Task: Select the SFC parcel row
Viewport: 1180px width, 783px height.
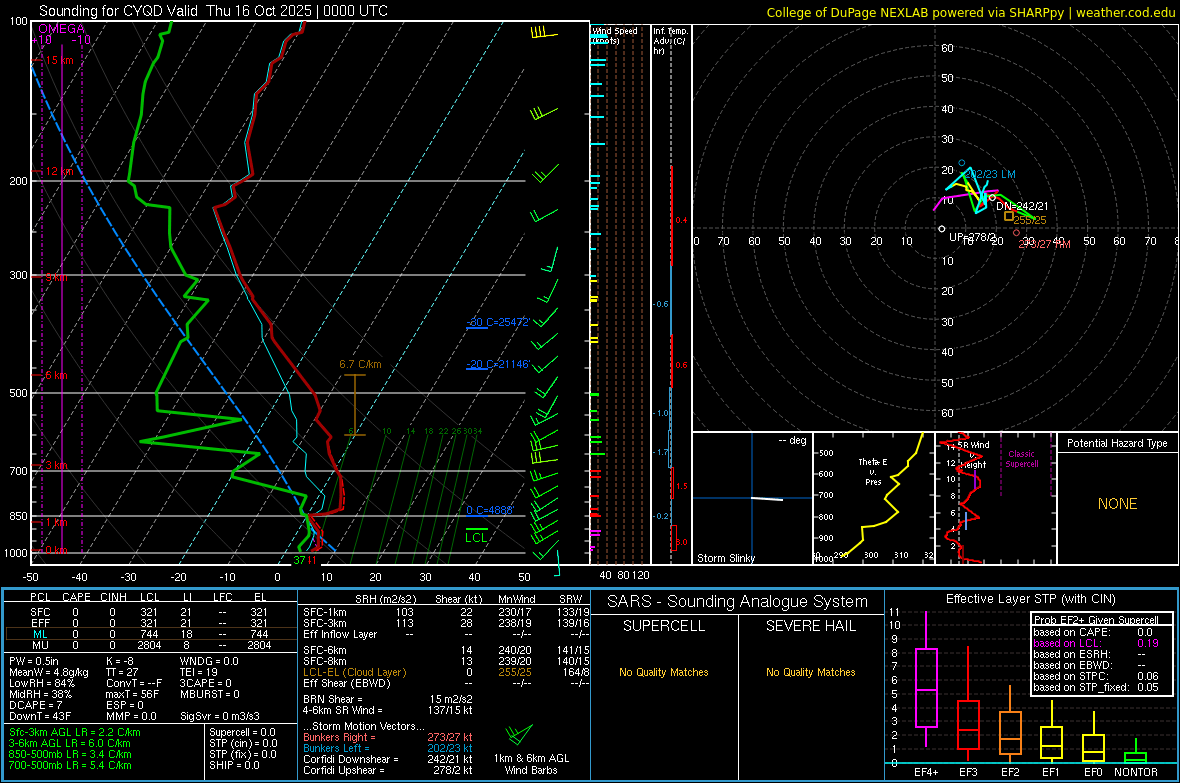Action: 149,612
